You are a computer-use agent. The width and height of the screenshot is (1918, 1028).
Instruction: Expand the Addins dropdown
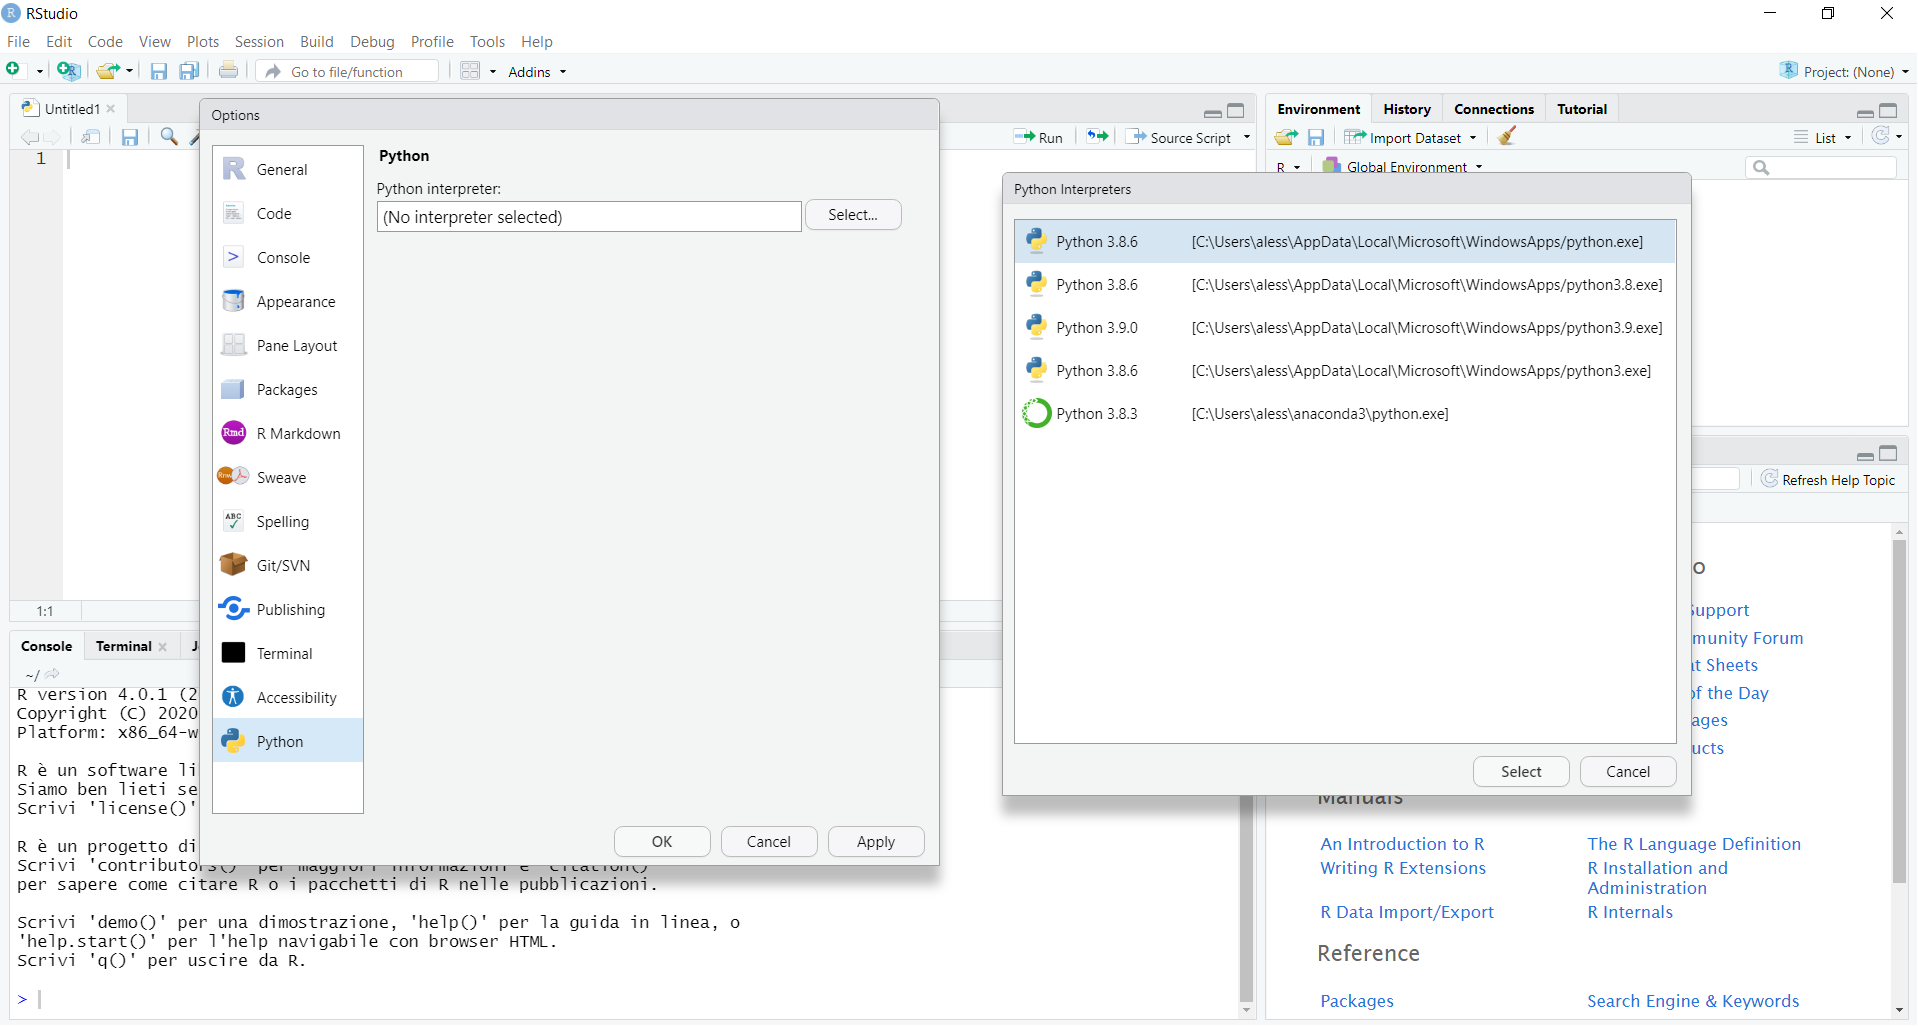click(x=537, y=72)
